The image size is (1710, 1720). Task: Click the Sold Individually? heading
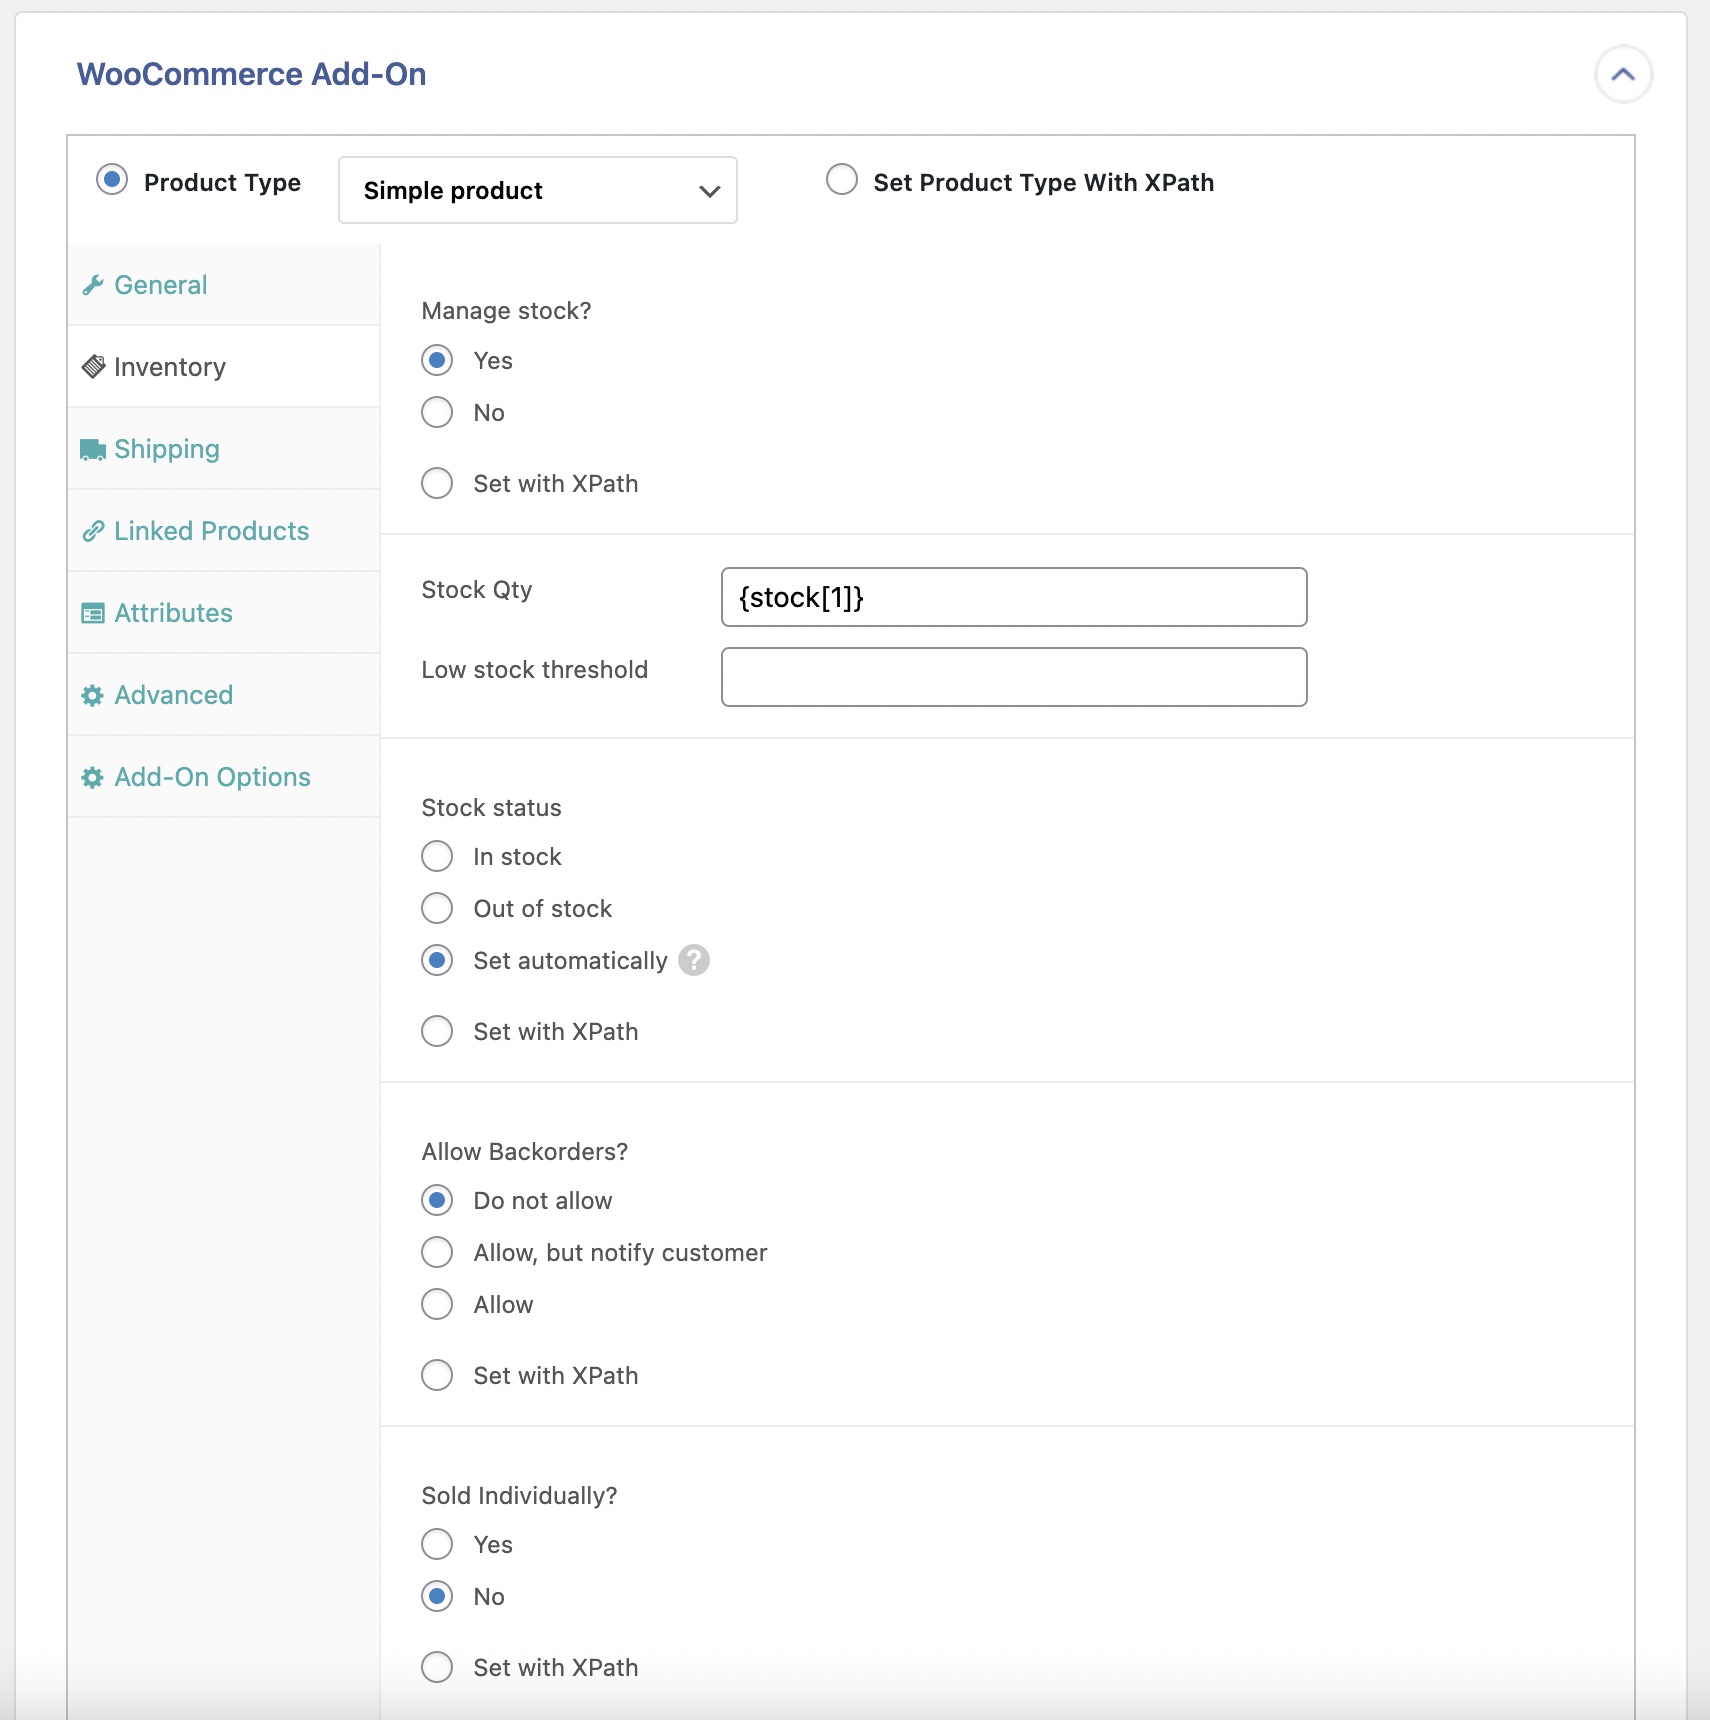(519, 1496)
